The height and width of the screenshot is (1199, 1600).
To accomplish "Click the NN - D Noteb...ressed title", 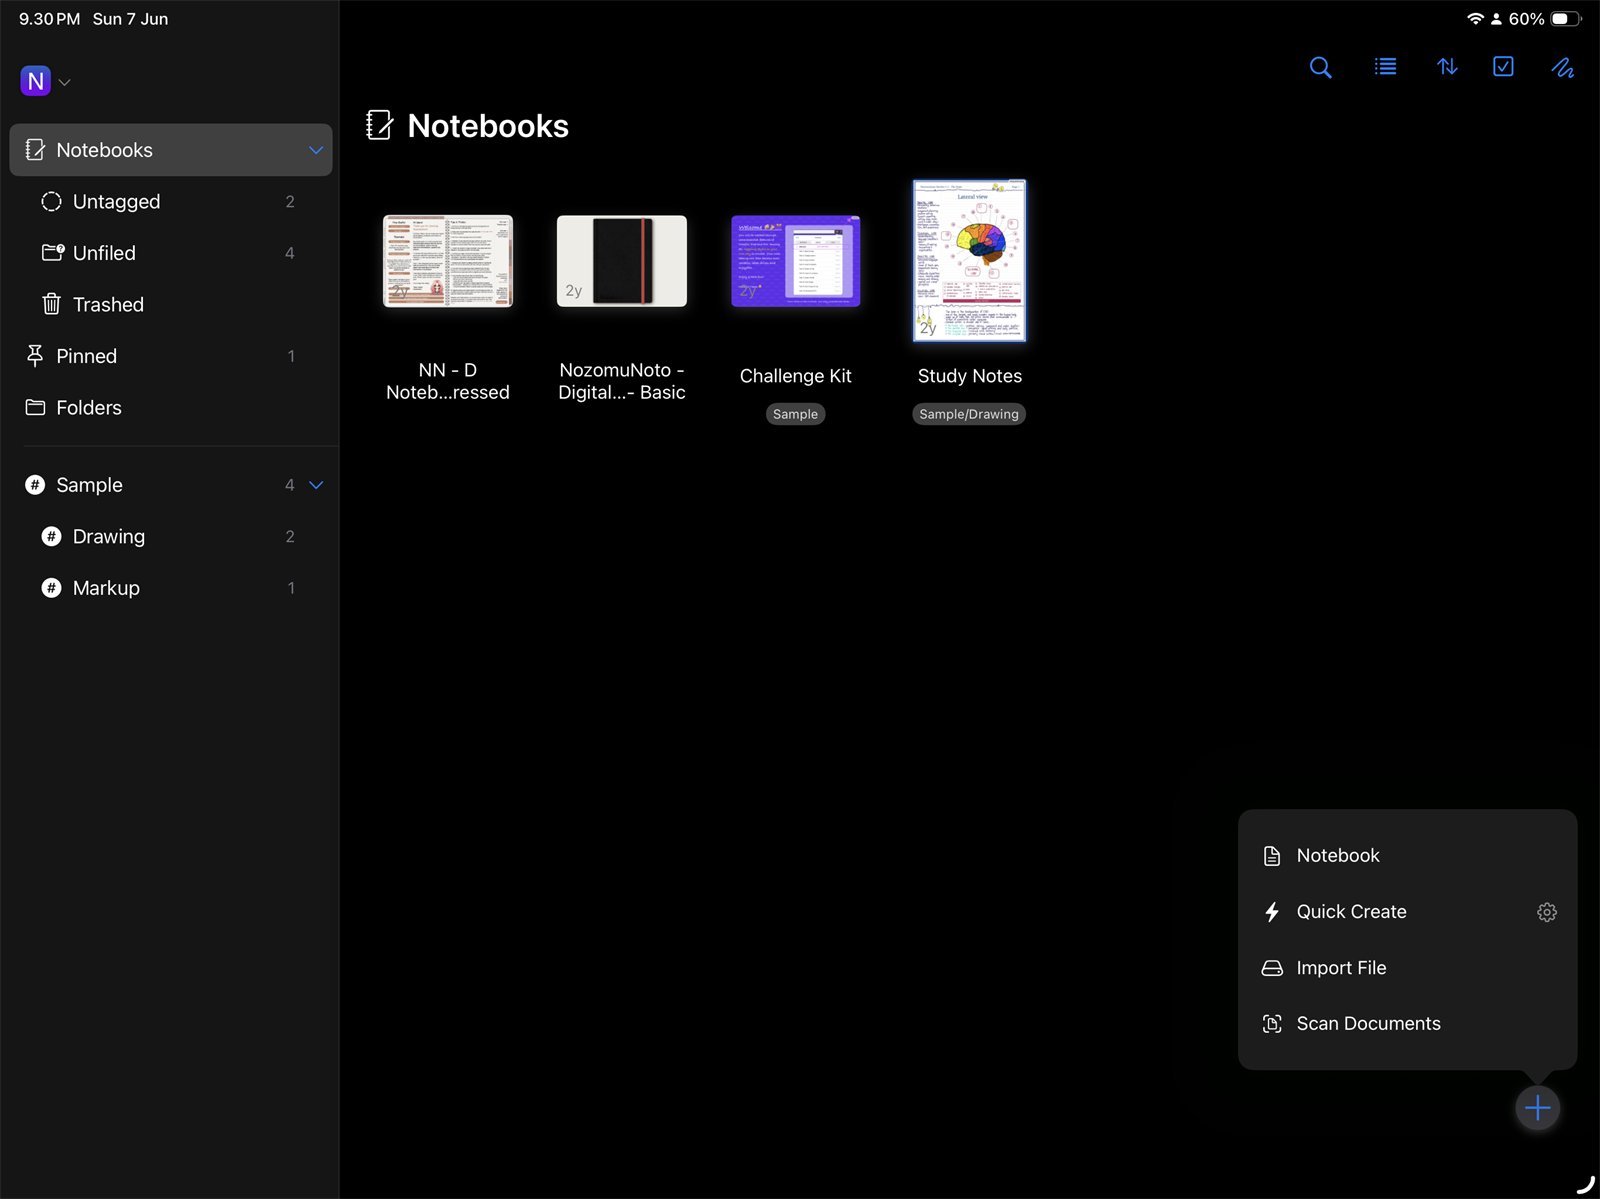I will (x=448, y=381).
